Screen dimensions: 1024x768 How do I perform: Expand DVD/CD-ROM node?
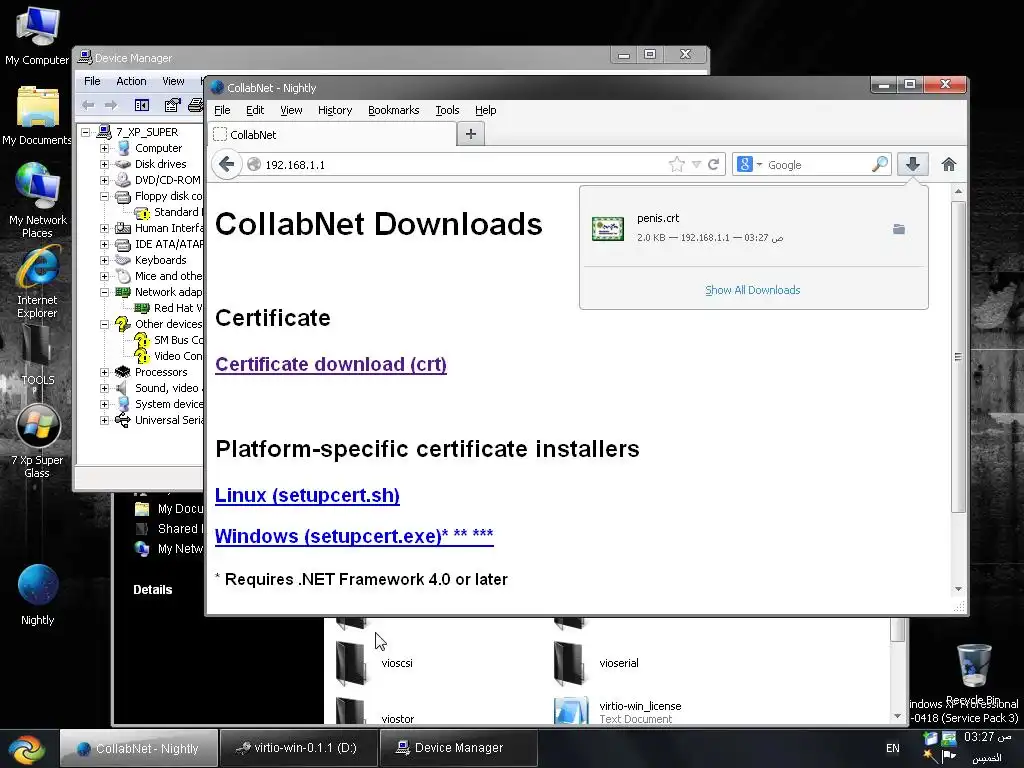pos(104,180)
